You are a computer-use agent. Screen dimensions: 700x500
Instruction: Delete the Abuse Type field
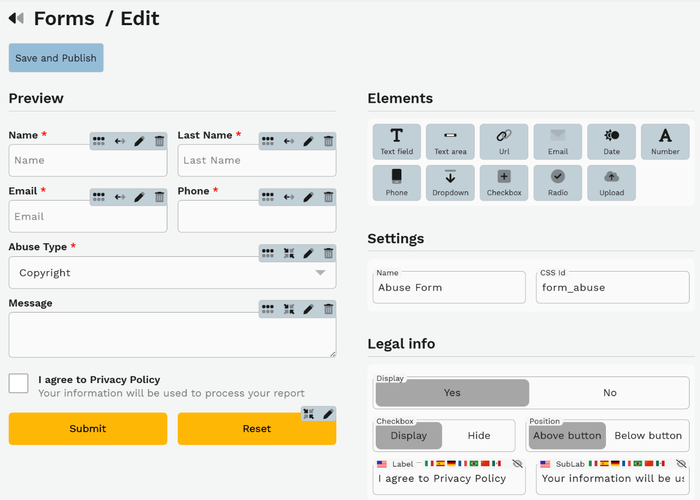tap(329, 254)
